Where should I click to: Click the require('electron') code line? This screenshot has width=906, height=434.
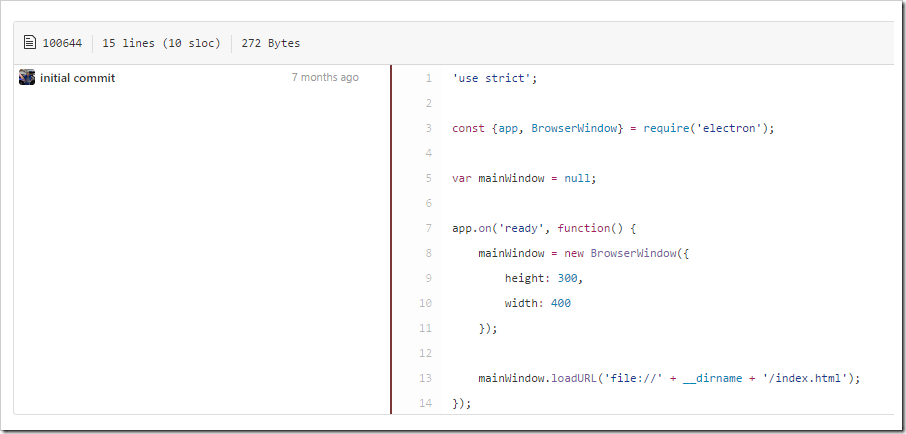(613, 128)
